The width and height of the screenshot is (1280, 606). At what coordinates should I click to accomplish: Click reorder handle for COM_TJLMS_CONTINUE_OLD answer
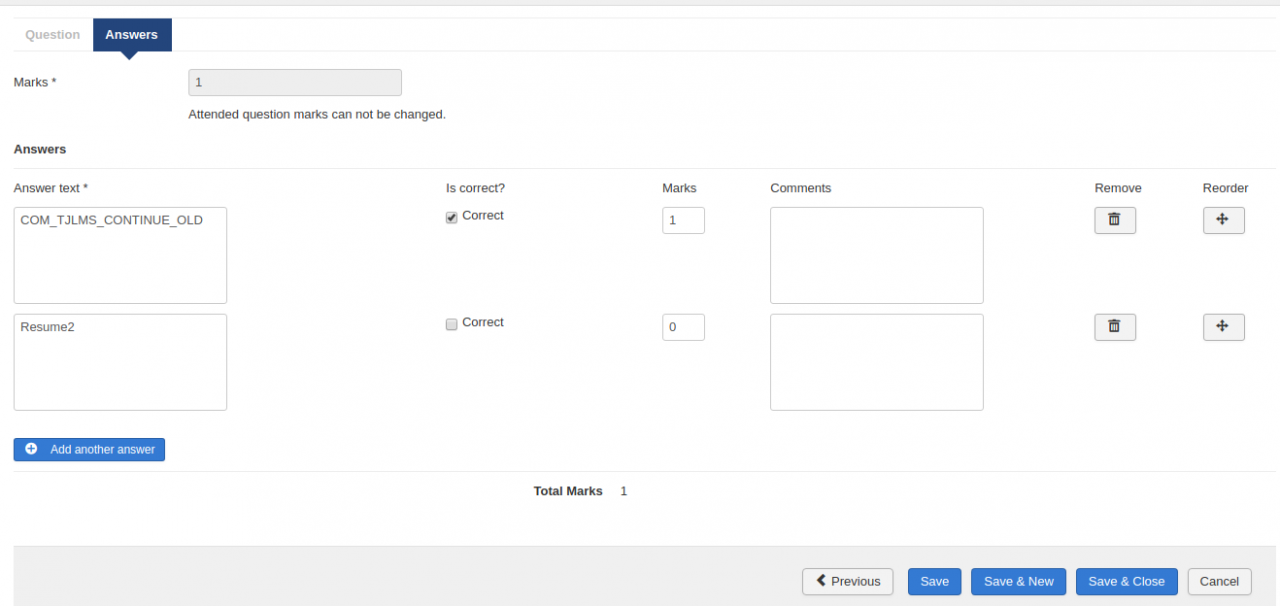click(x=1223, y=220)
